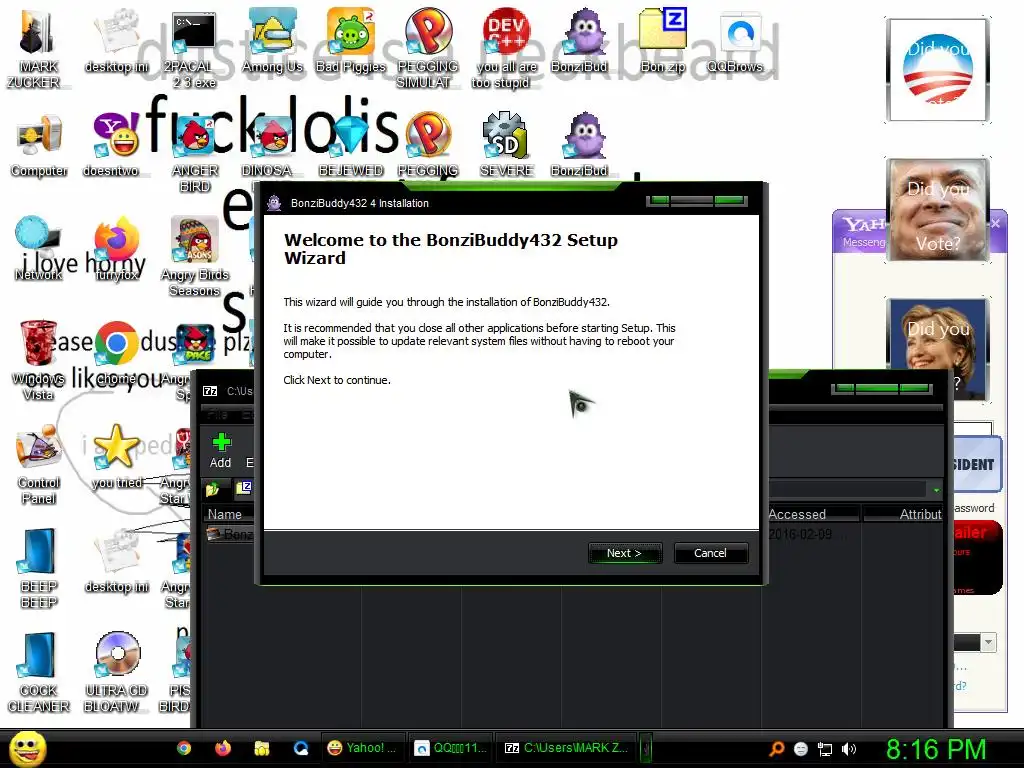Open the Among Us desktop shortcut
Image resolution: width=1024 pixels, height=768 pixels.
point(272,41)
